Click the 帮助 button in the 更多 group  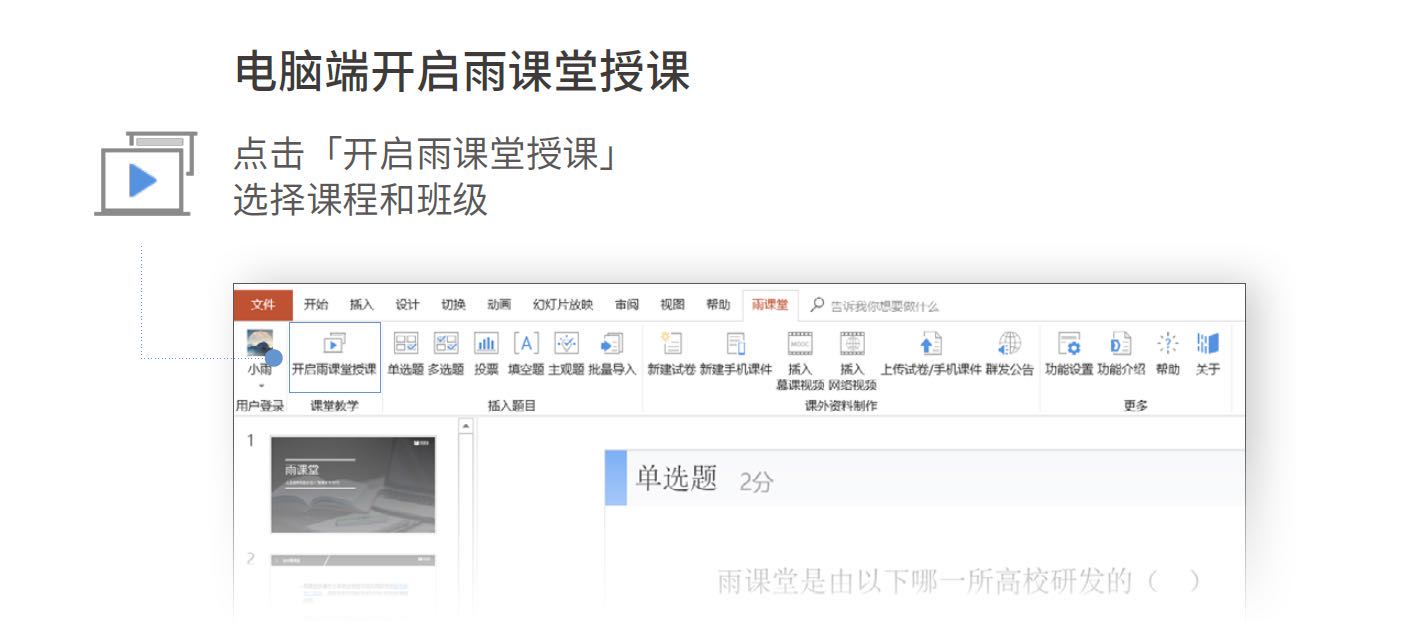pos(1168,354)
